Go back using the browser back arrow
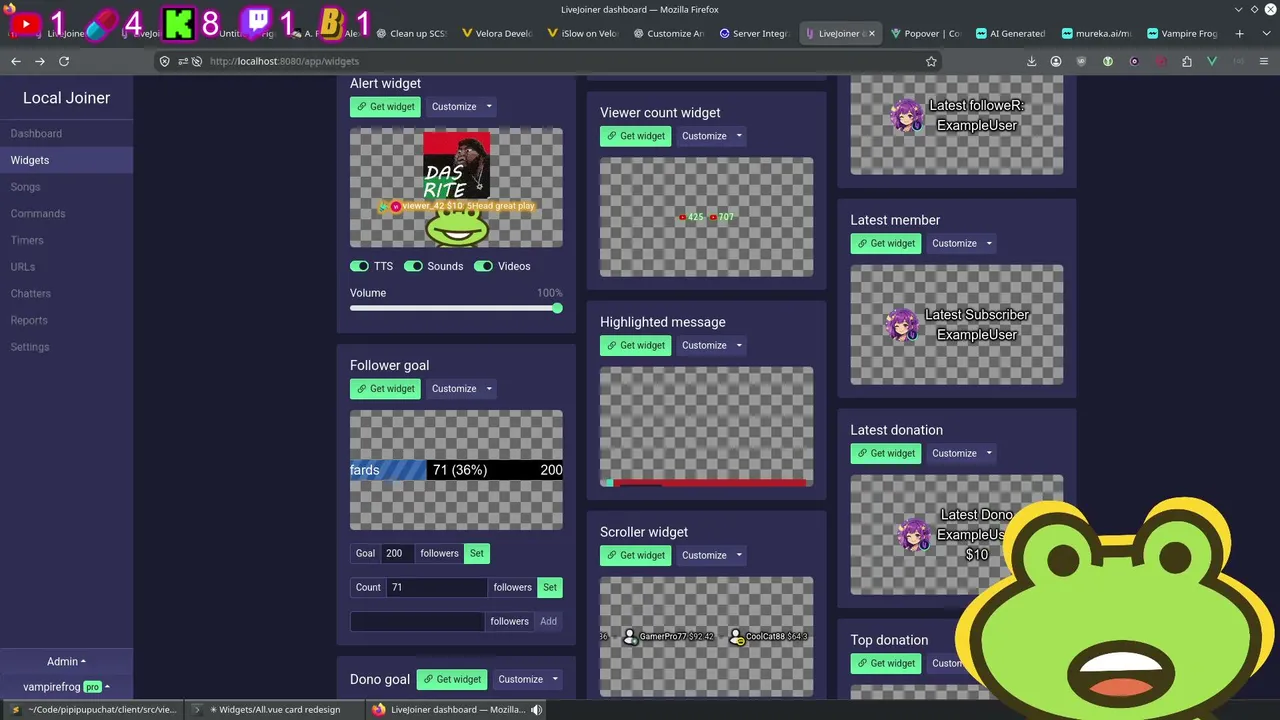Viewport: 1280px width, 720px height. (x=16, y=61)
